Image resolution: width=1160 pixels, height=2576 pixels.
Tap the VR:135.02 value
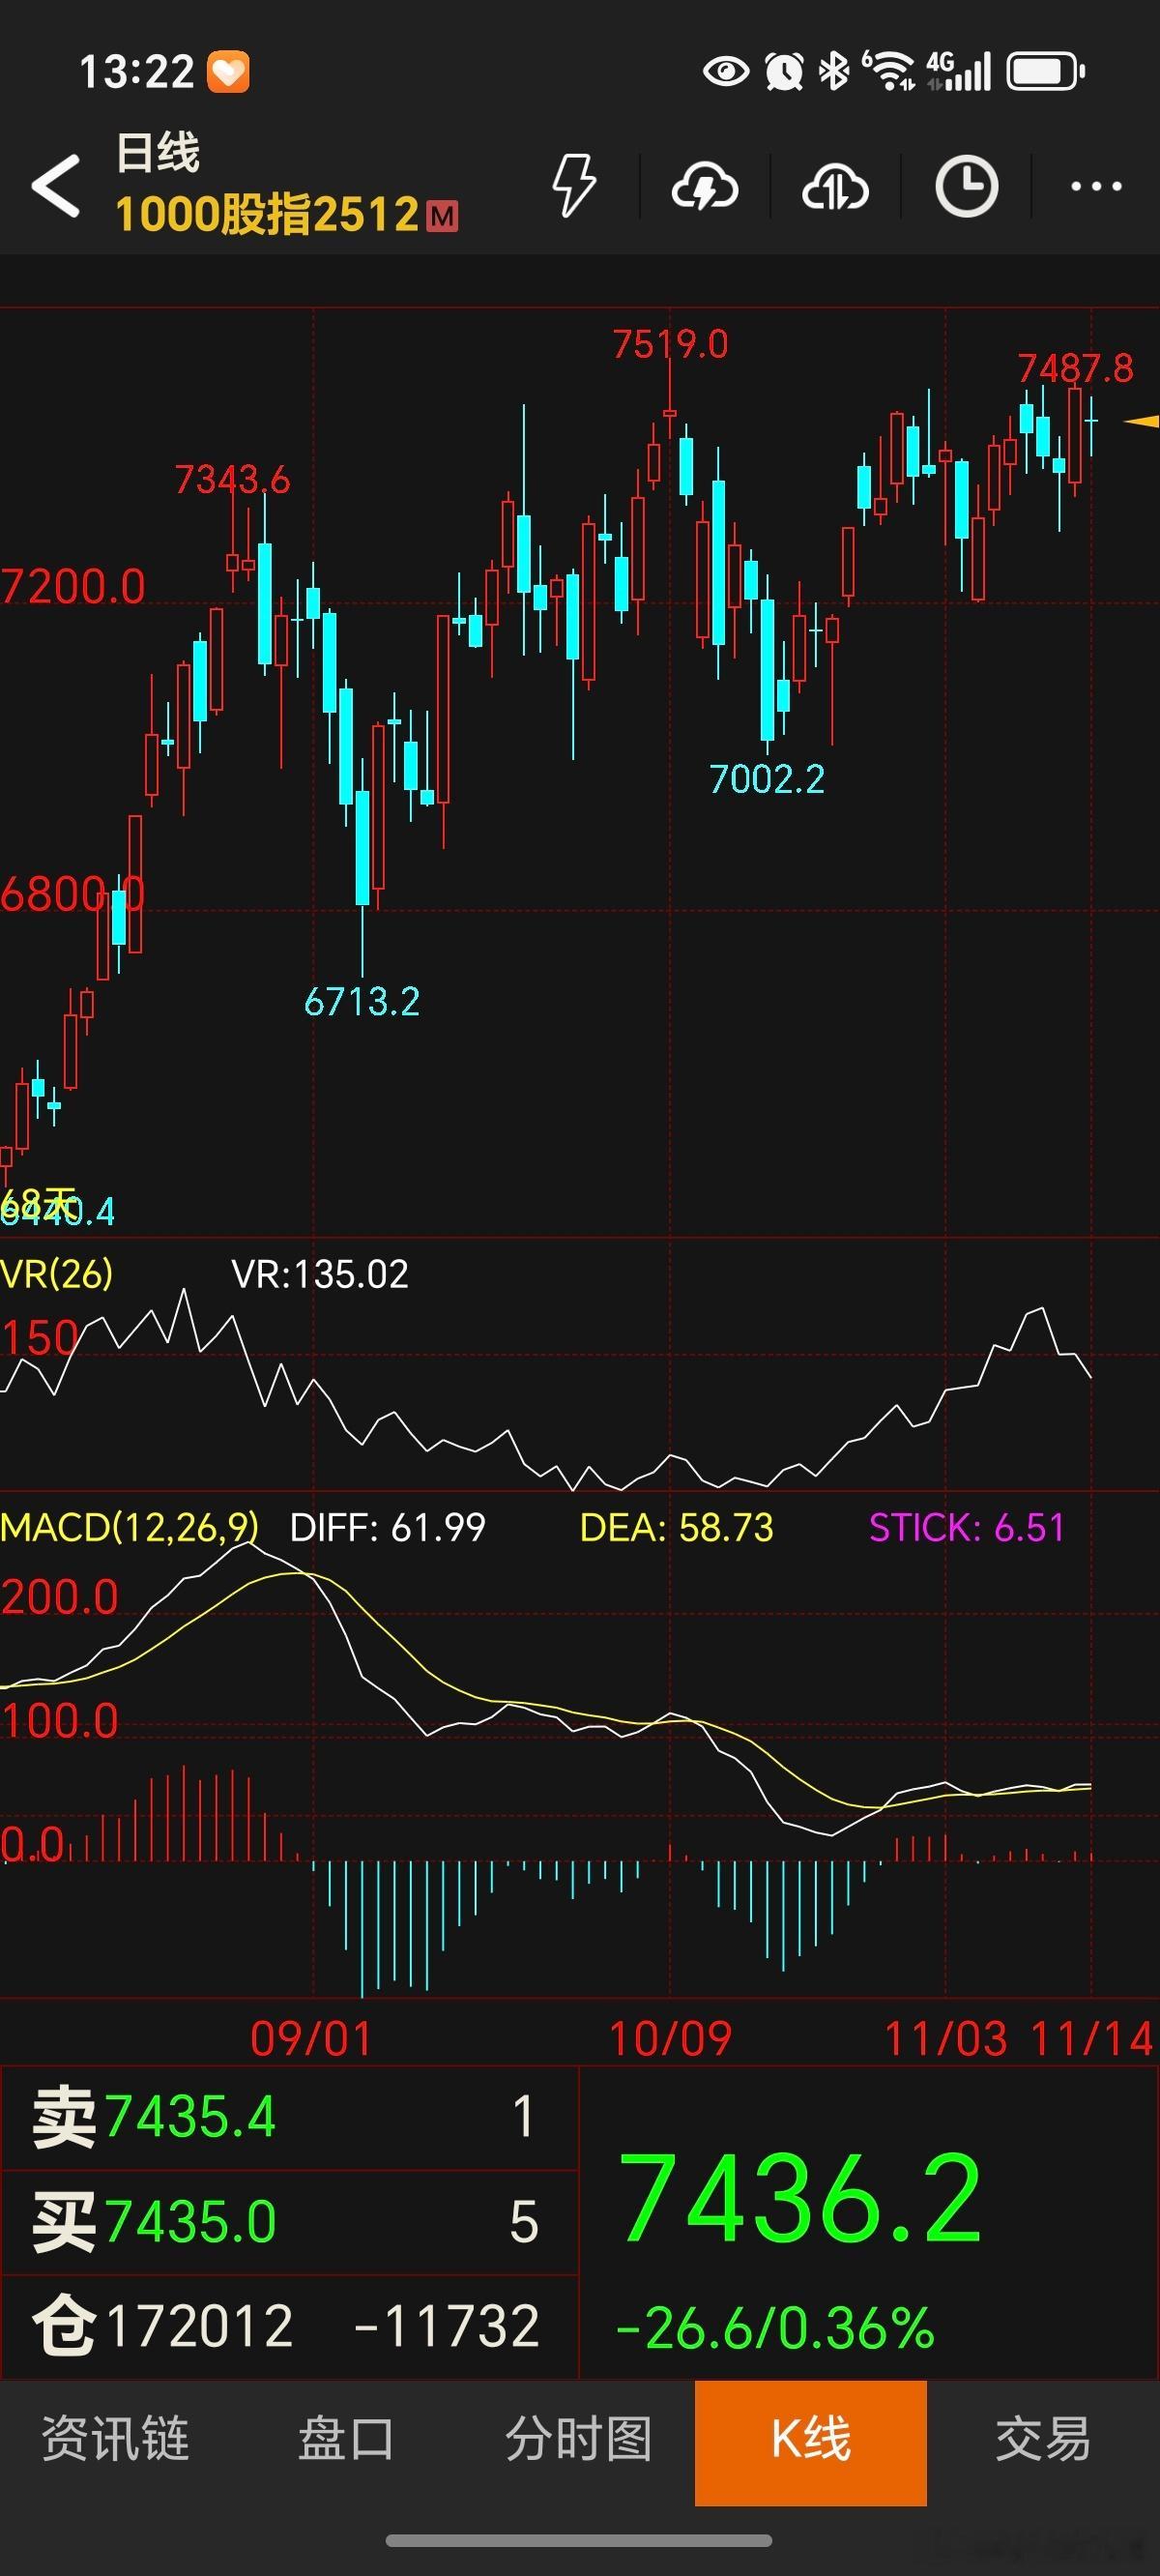(x=320, y=1274)
